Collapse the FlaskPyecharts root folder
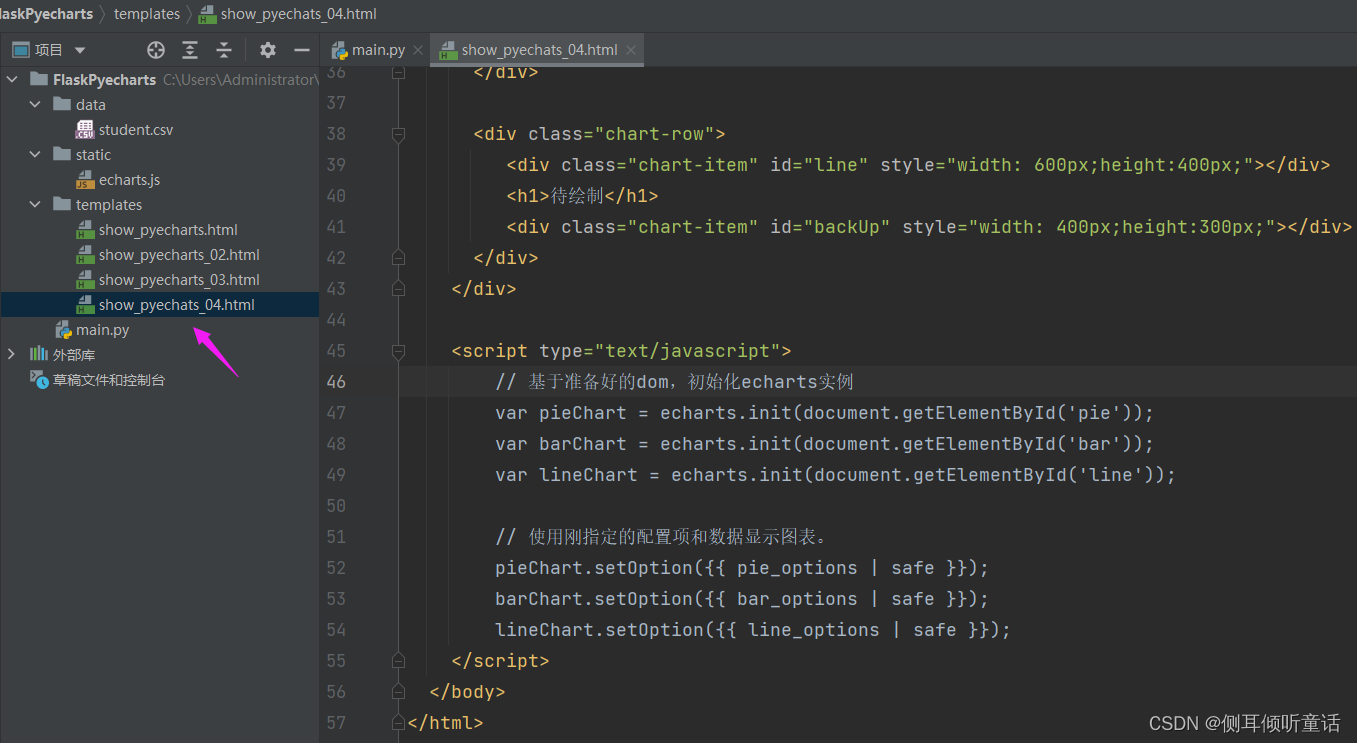 click(12, 79)
